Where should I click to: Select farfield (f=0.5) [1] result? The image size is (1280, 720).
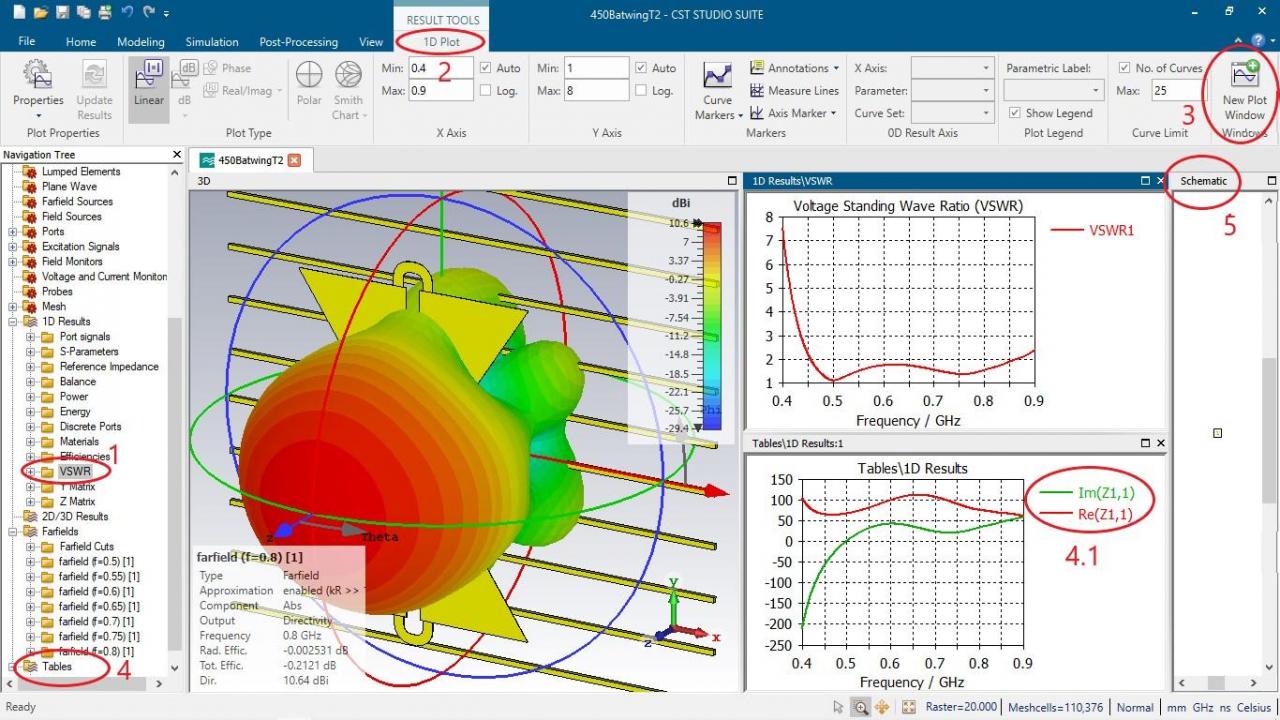99,562
